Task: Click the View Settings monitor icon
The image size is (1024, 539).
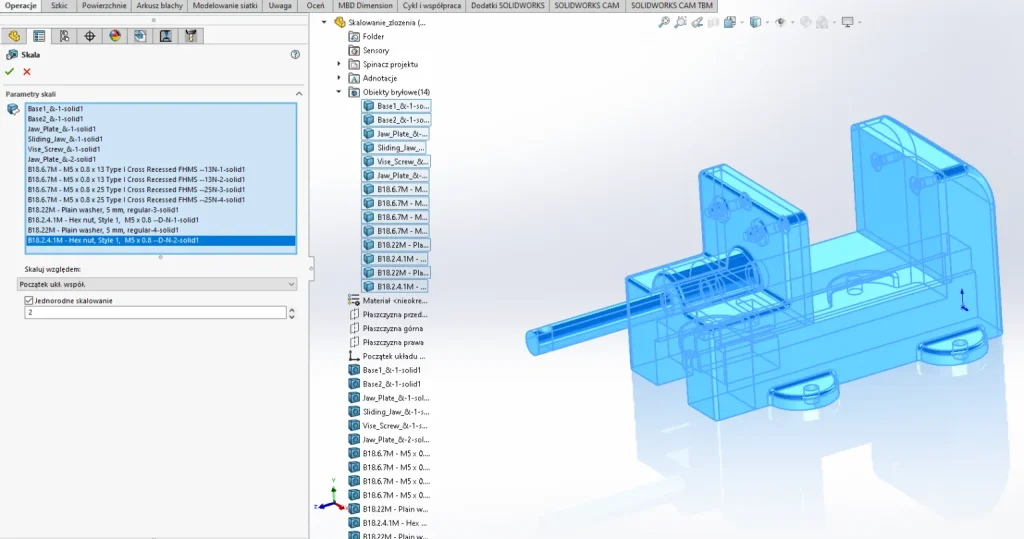Action: pos(848,22)
